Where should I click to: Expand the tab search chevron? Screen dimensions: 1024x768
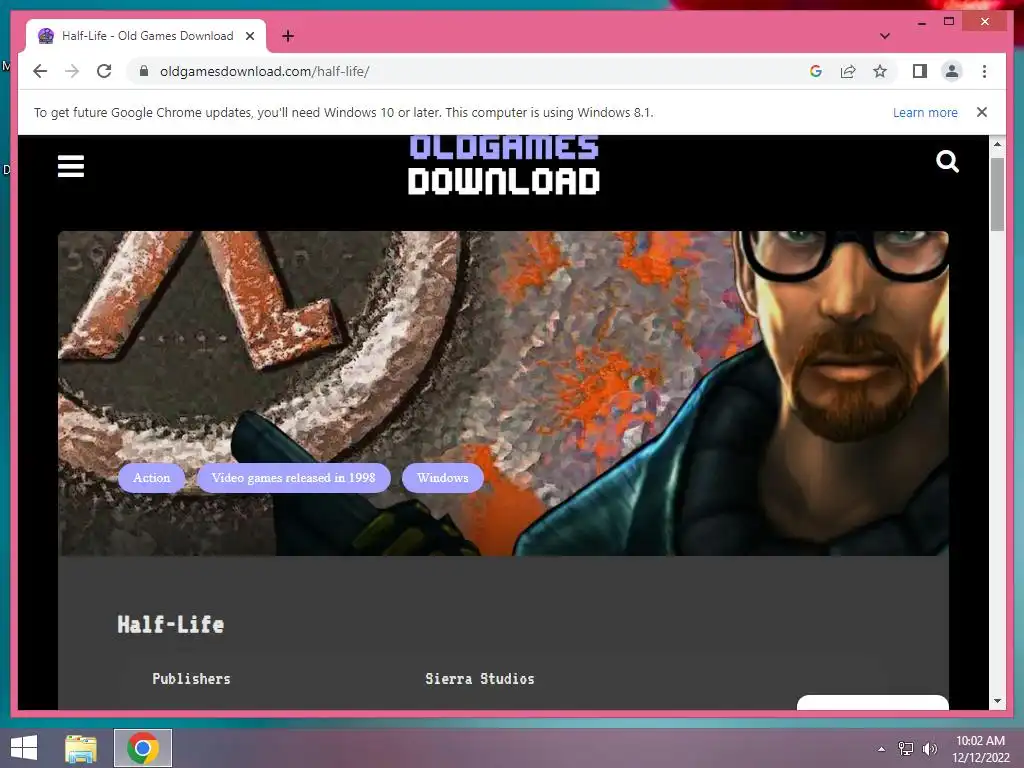(884, 36)
